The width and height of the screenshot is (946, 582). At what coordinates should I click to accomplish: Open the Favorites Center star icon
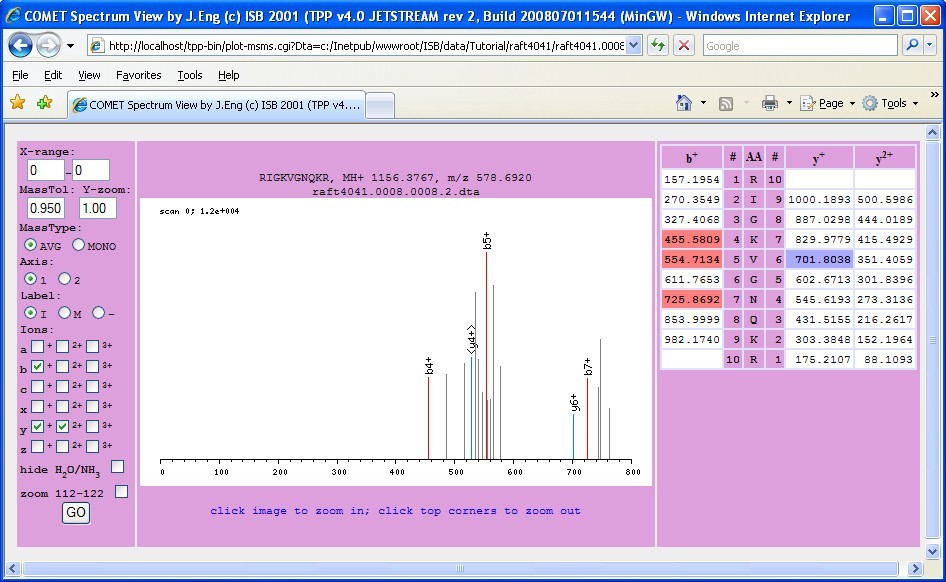click(17, 102)
